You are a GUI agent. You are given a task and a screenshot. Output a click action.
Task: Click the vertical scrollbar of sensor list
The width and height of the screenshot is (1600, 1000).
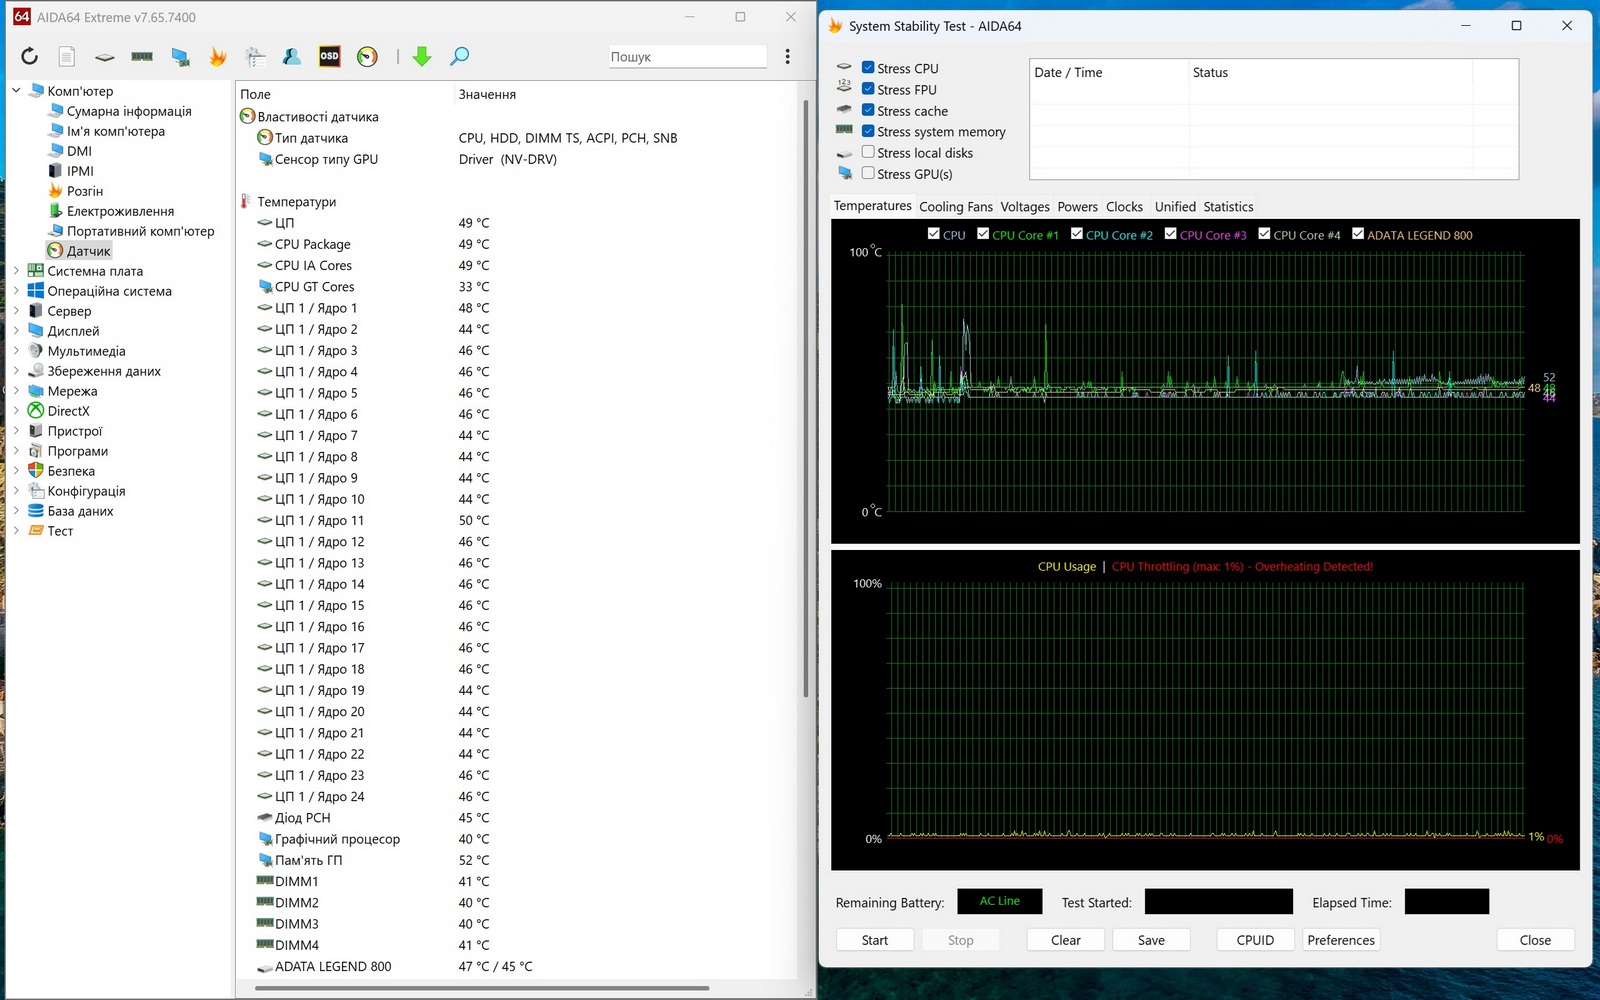pos(806,398)
